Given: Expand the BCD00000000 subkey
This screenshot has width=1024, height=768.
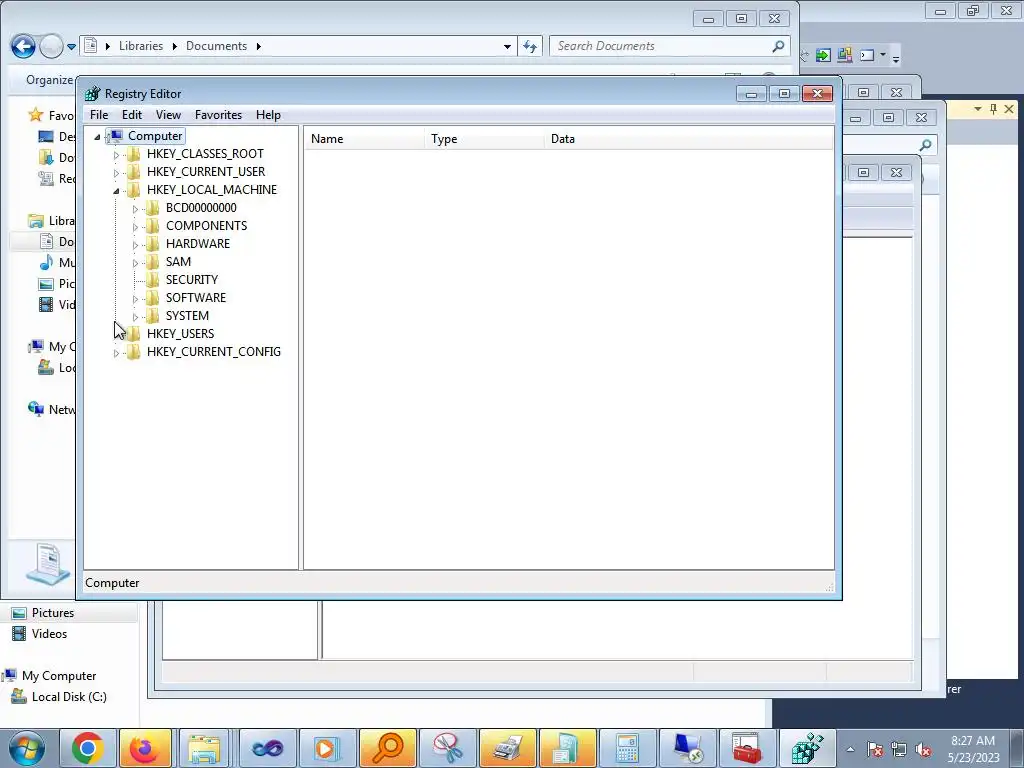Looking at the screenshot, I should [135, 209].
